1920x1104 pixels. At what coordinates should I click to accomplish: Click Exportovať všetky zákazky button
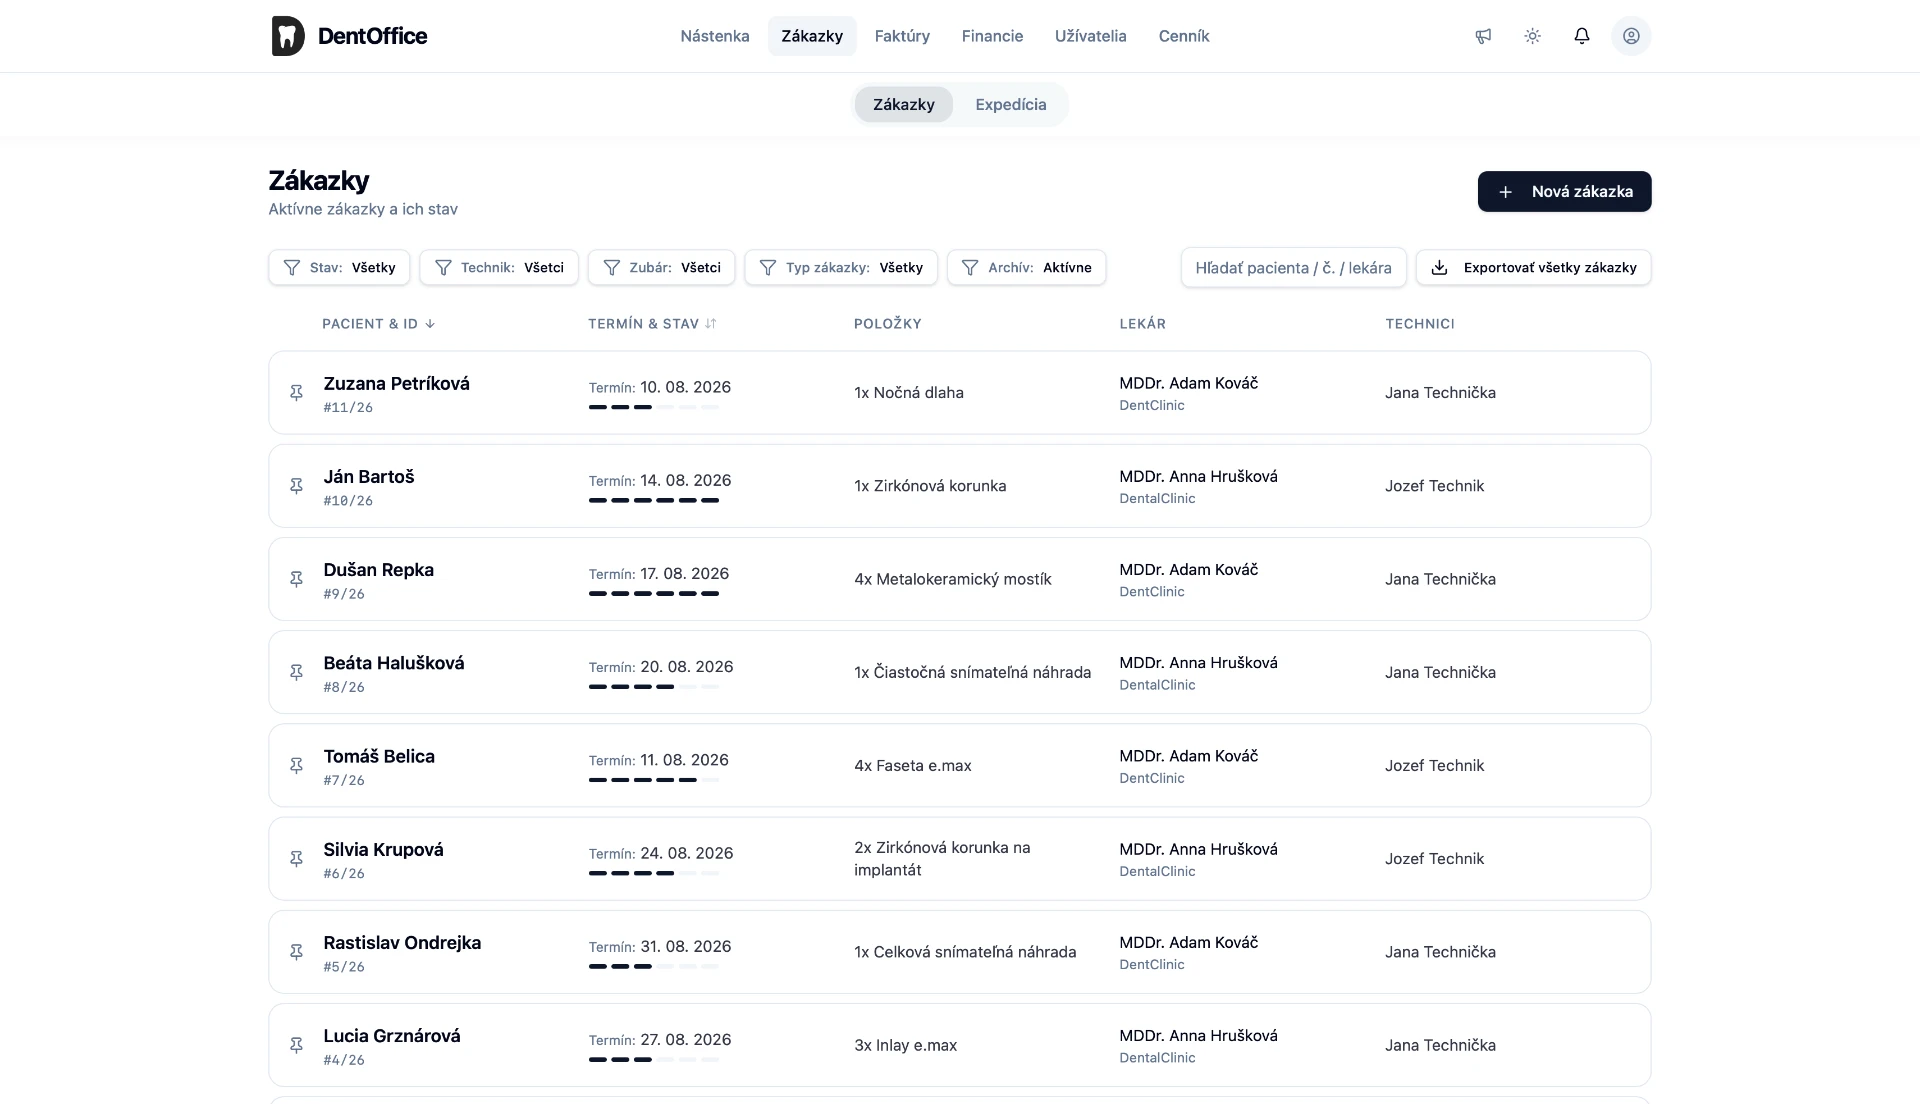click(x=1533, y=268)
